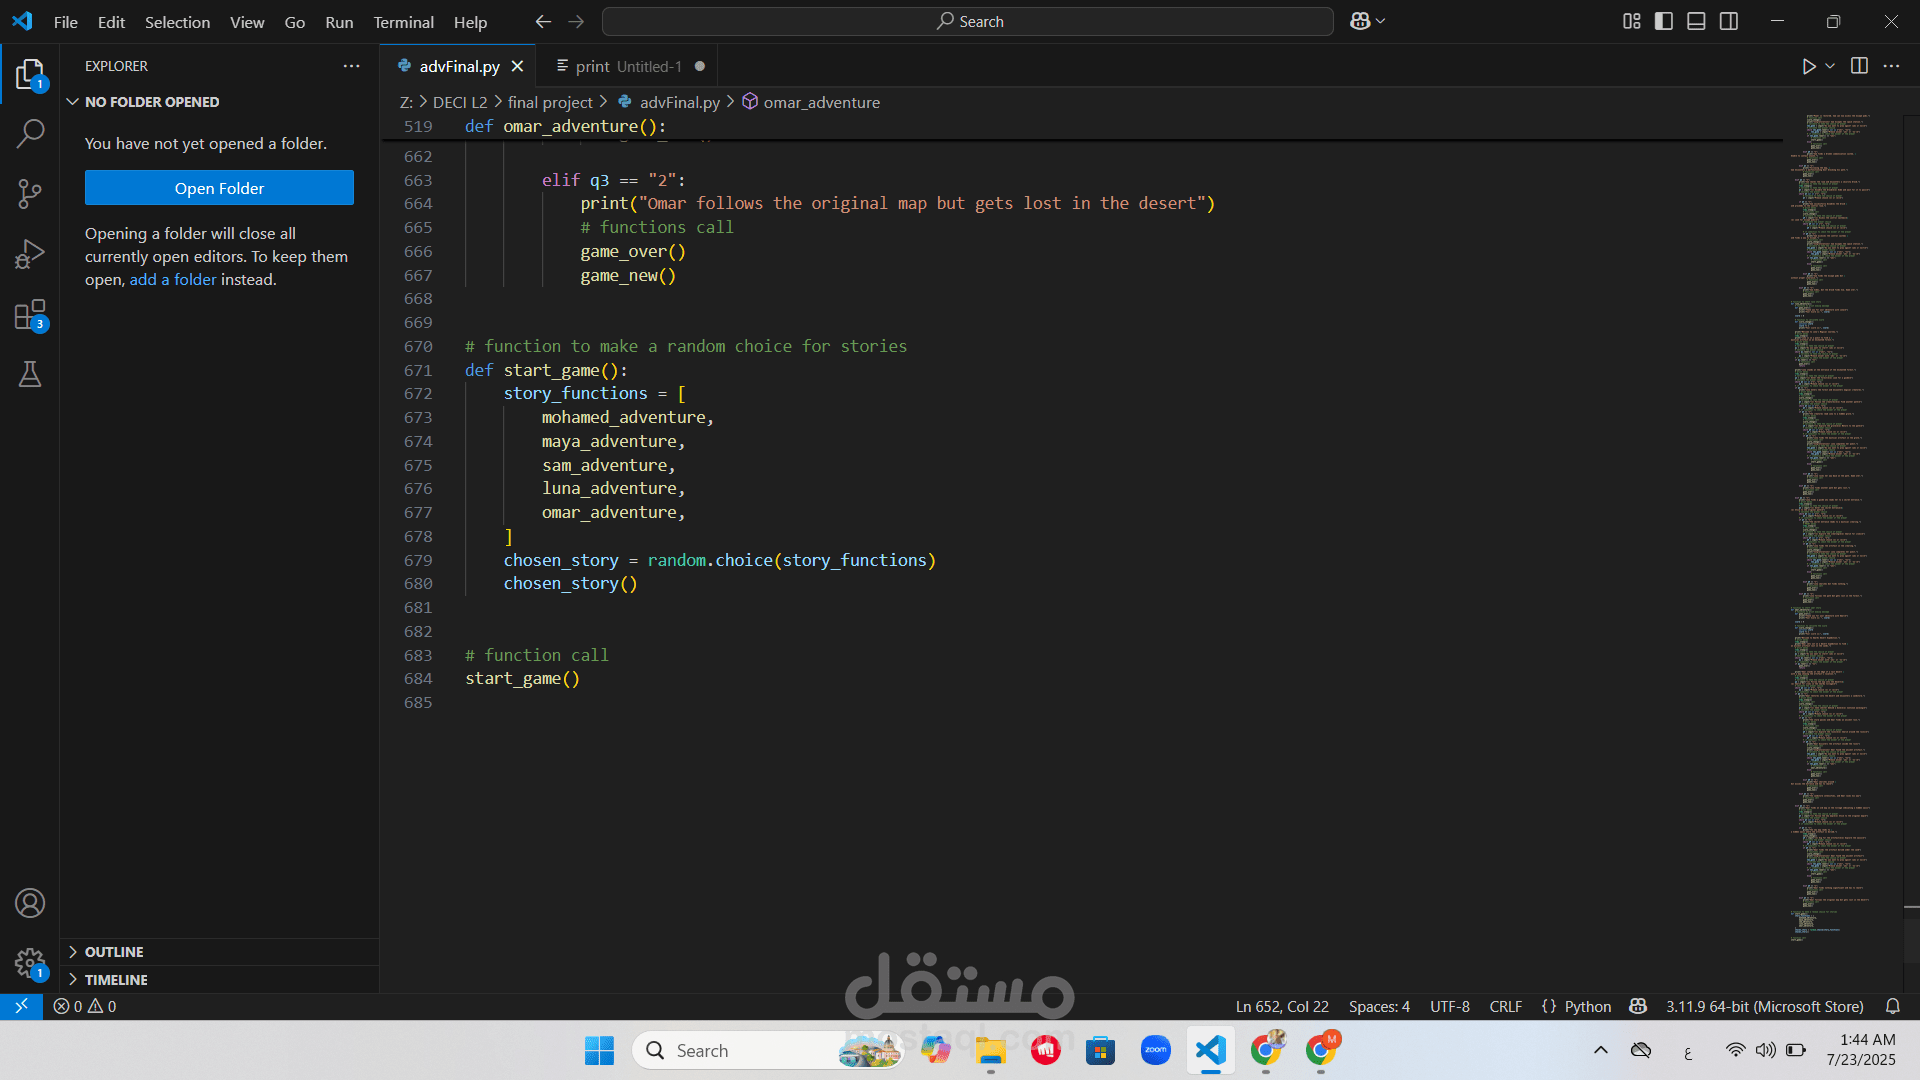Open the run options dropdown arrow
Viewport: 1920px width, 1080px height.
[x=1830, y=66]
